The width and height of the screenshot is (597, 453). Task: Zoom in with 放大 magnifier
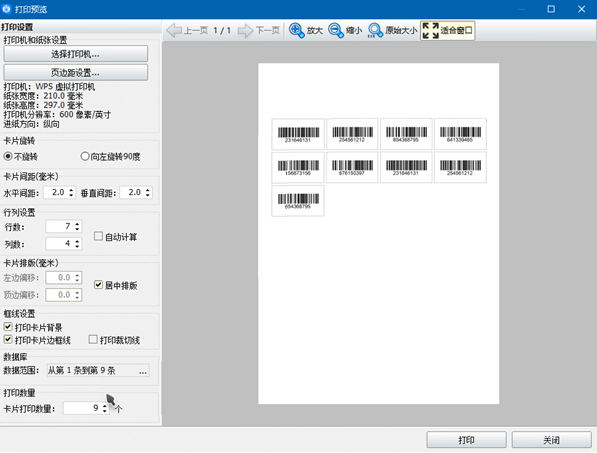306,30
